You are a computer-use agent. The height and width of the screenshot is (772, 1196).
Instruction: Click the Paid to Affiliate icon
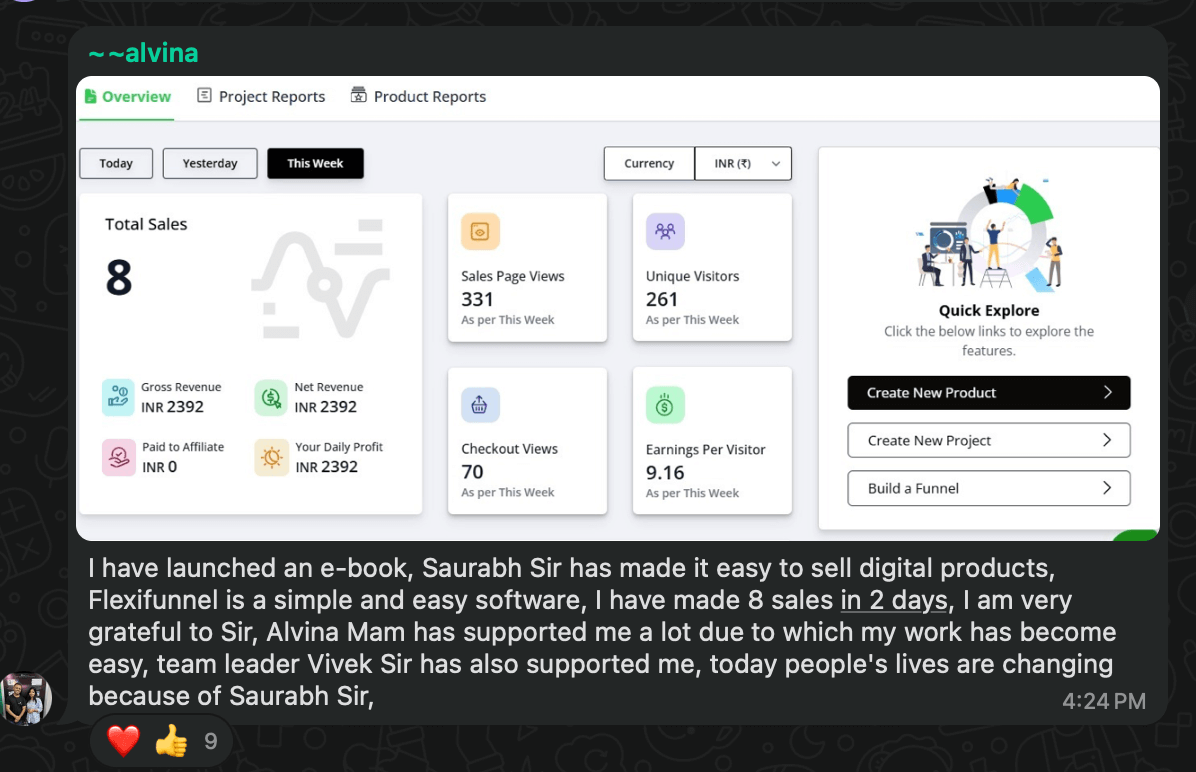[119, 457]
